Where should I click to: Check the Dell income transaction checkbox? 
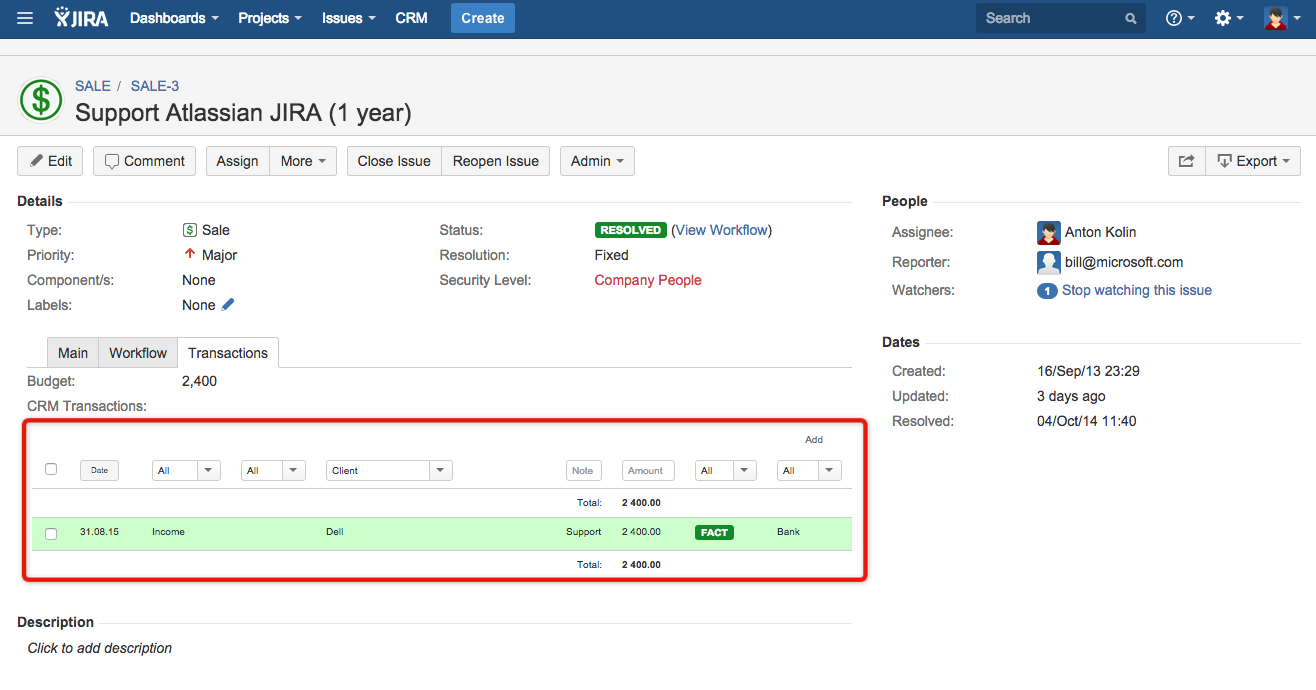coord(51,534)
